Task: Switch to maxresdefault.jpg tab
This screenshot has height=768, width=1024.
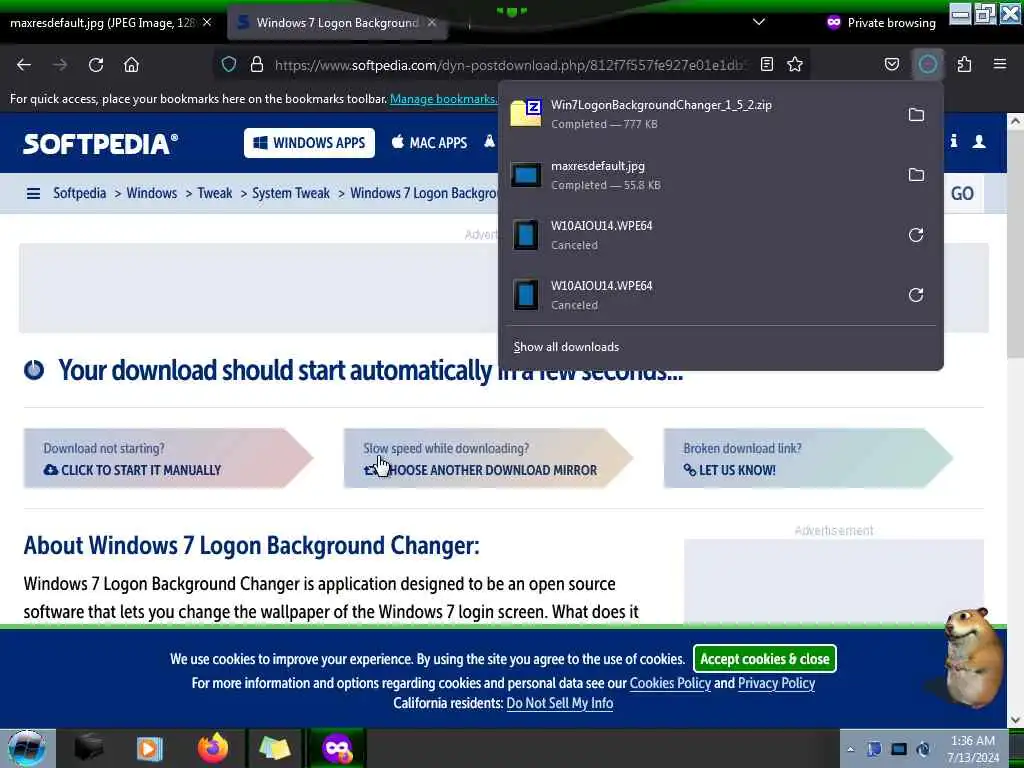Action: pyautogui.click(x=103, y=23)
